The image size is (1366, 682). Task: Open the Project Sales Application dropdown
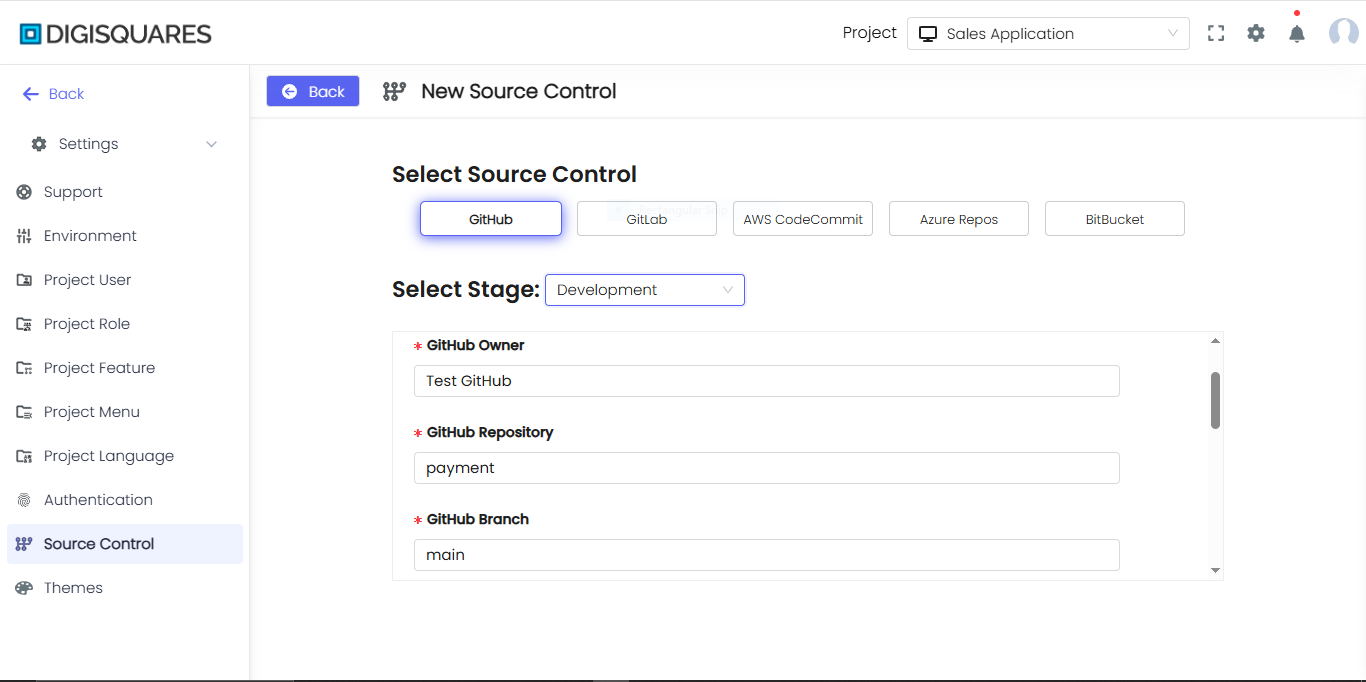coord(1048,33)
